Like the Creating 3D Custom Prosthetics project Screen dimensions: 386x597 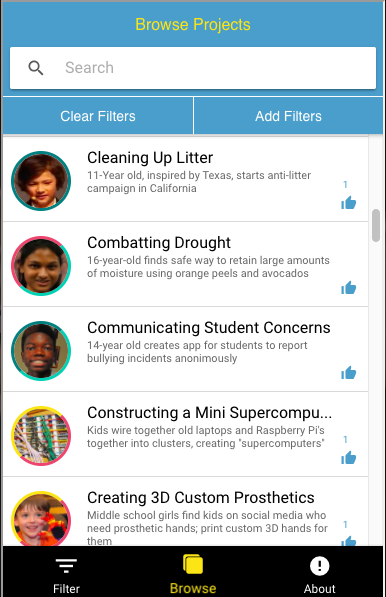[348, 541]
